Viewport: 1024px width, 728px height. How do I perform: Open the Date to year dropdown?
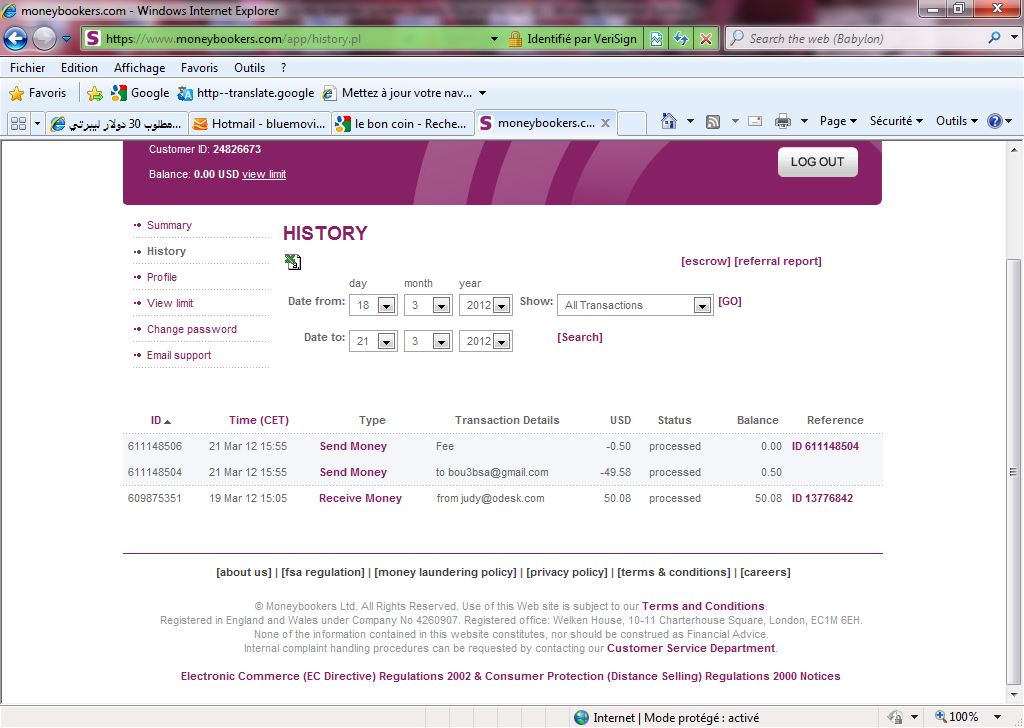(x=502, y=341)
